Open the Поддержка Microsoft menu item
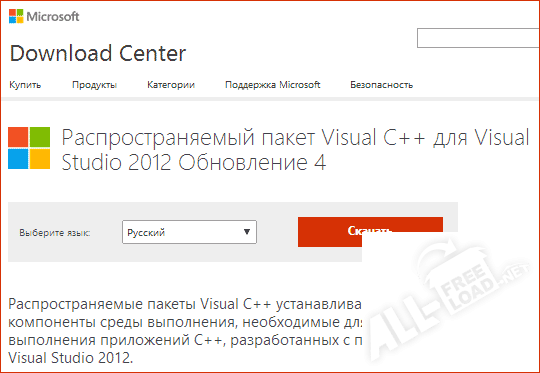Image resolution: width=540 pixels, height=373 pixels. pyautogui.click(x=272, y=85)
